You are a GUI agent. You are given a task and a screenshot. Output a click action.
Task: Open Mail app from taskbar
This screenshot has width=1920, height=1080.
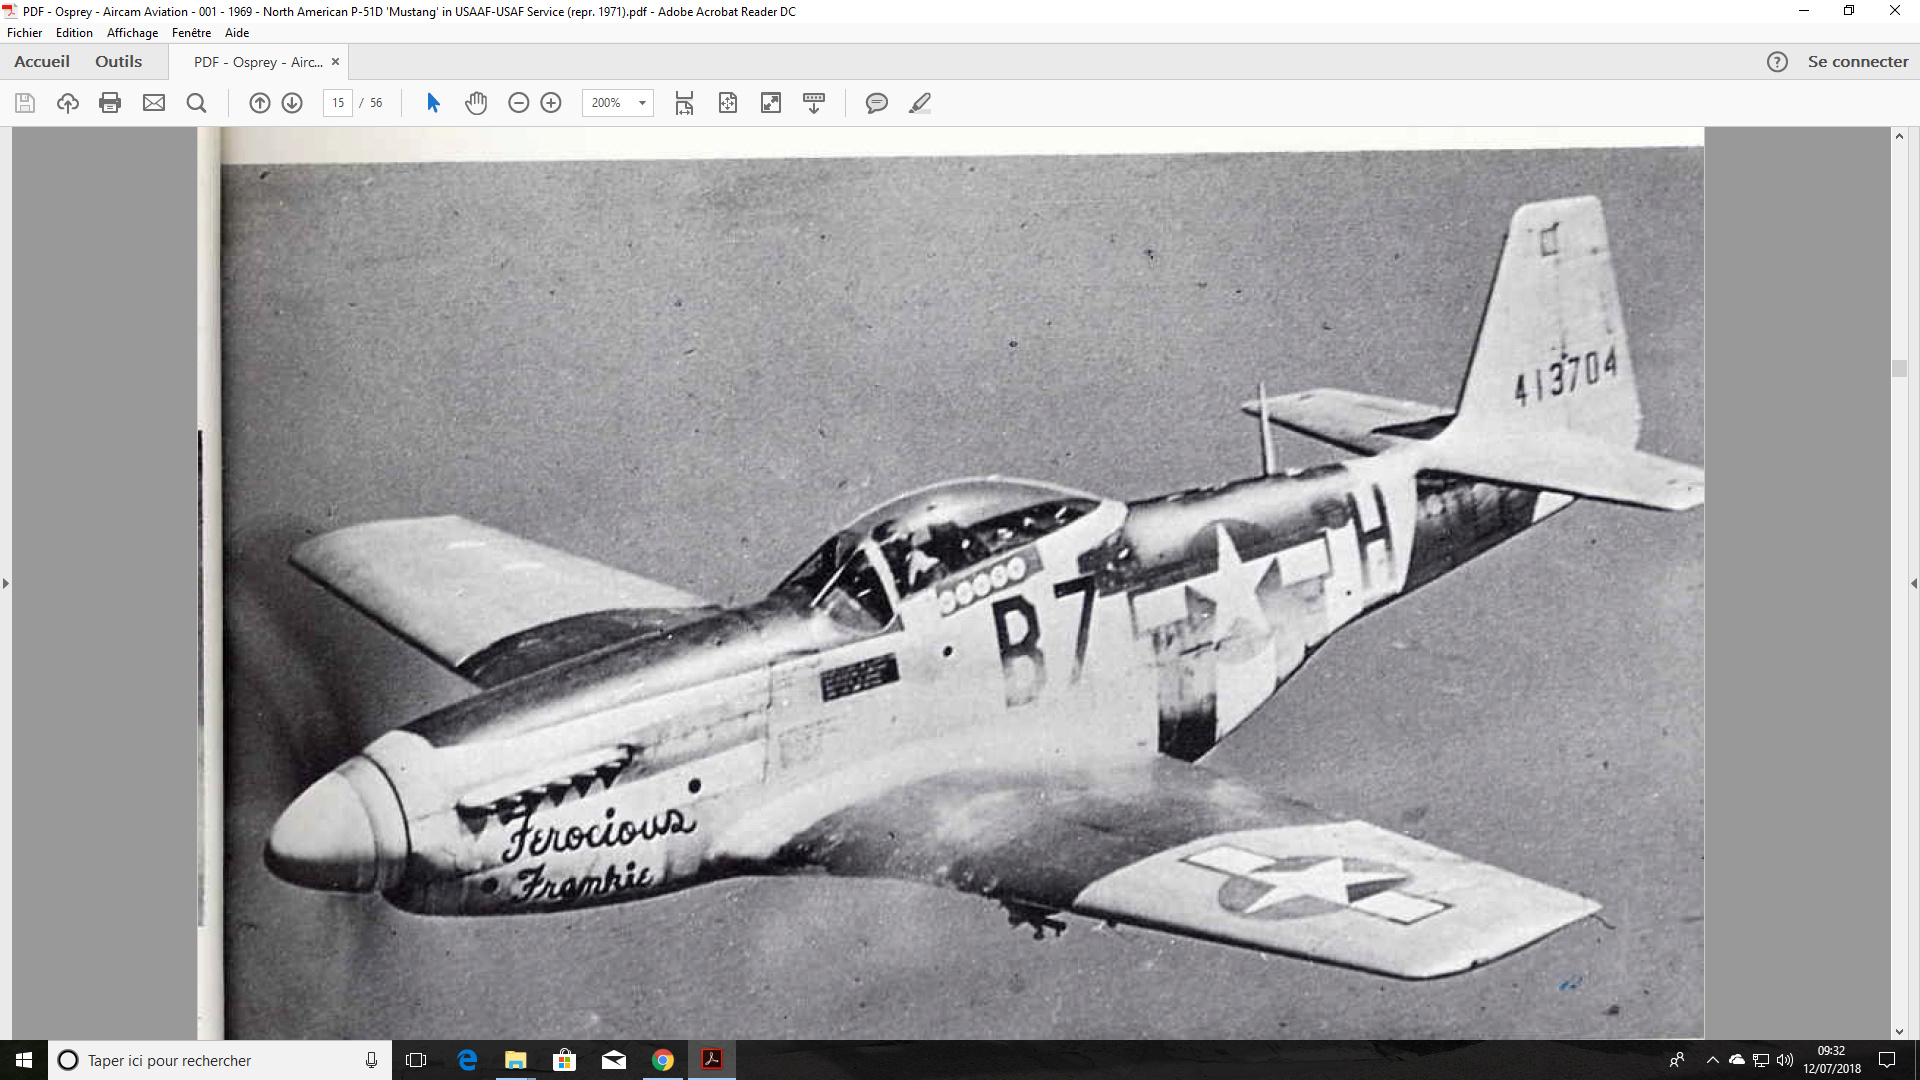tap(614, 1060)
